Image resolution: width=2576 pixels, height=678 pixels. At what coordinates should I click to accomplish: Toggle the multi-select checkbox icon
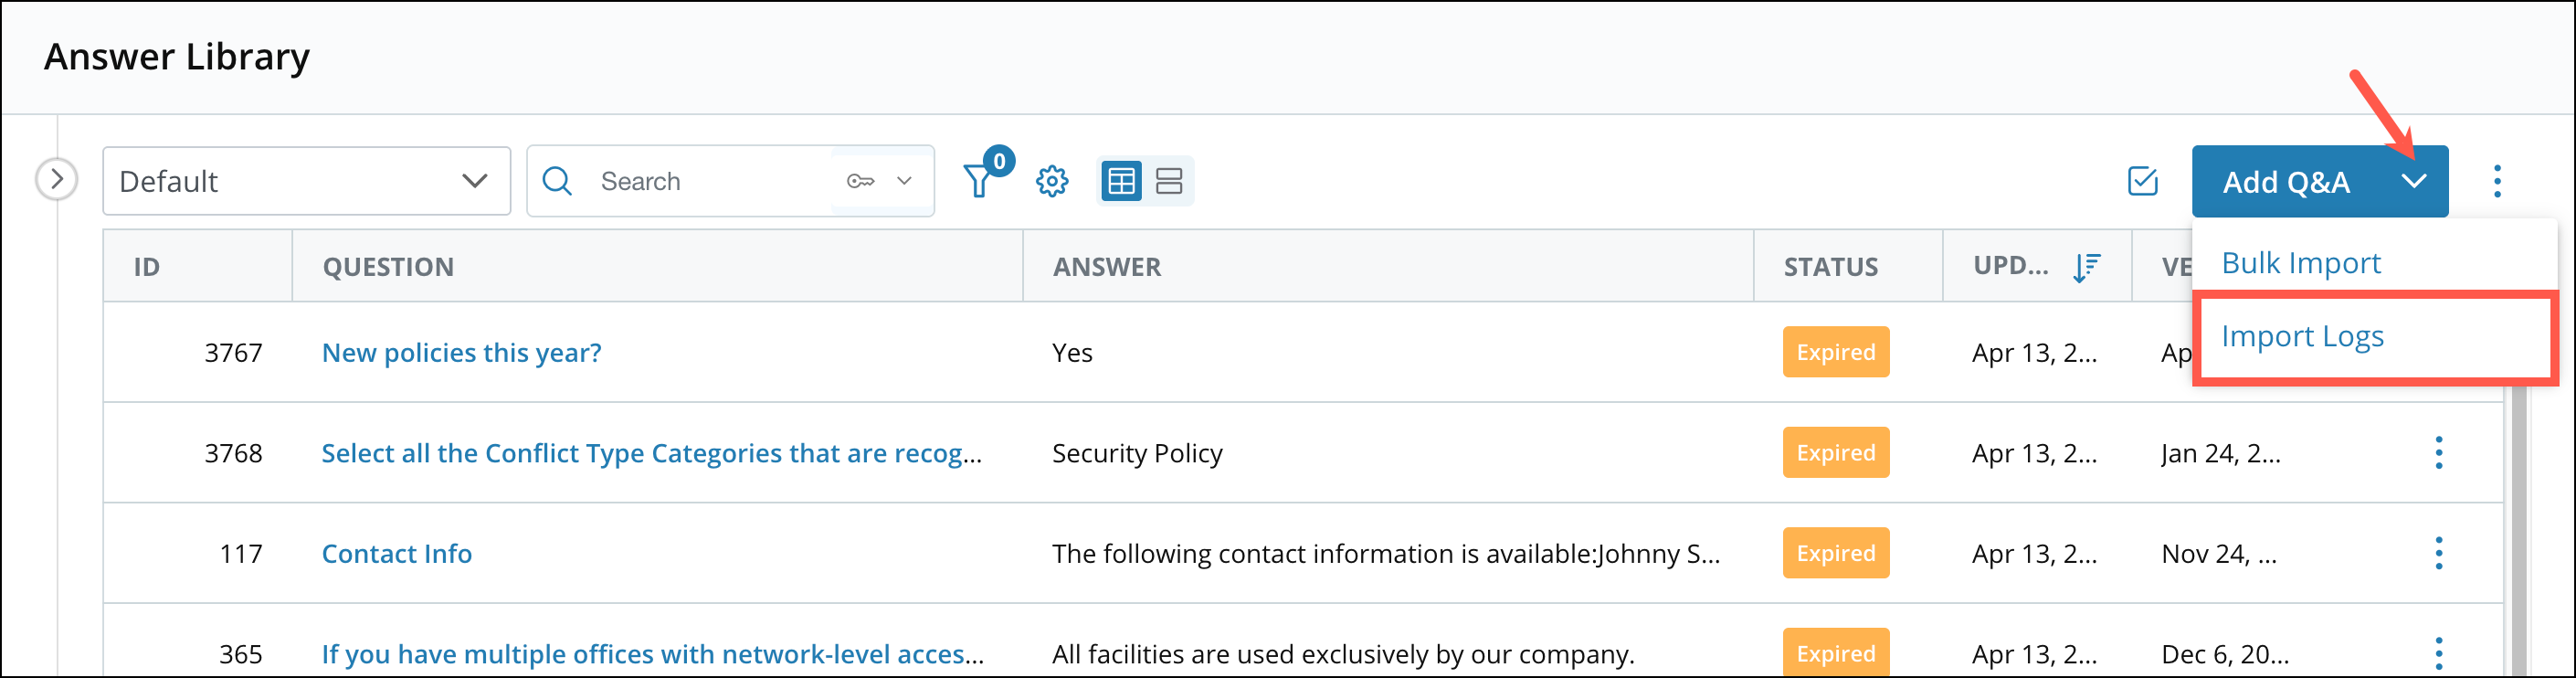point(2142,181)
